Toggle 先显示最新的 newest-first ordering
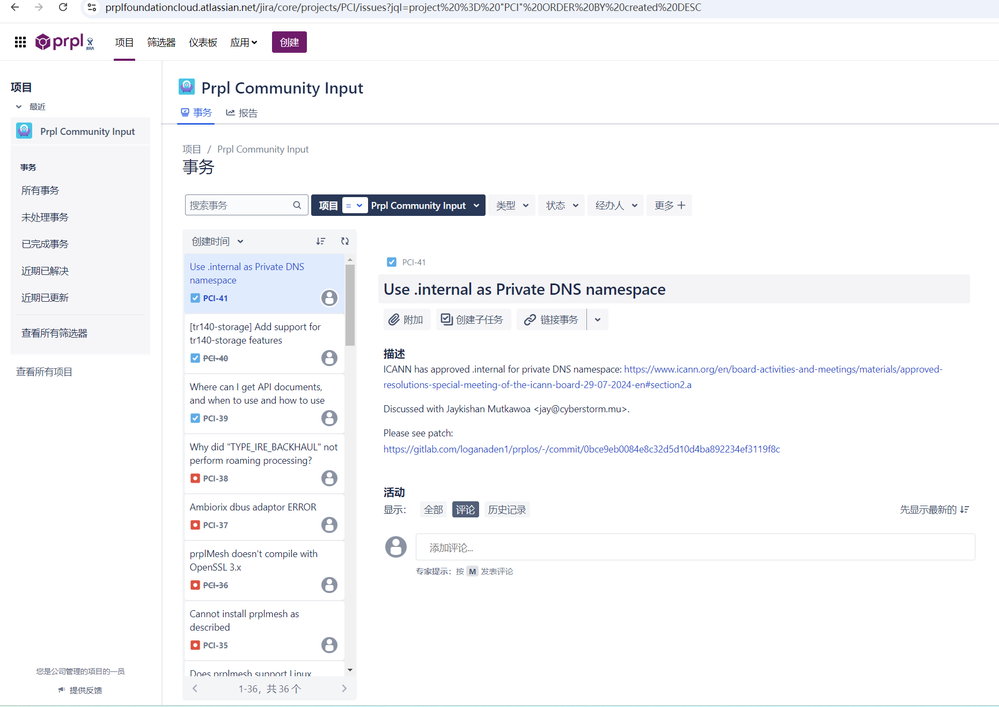The image size is (999, 707). pos(934,510)
